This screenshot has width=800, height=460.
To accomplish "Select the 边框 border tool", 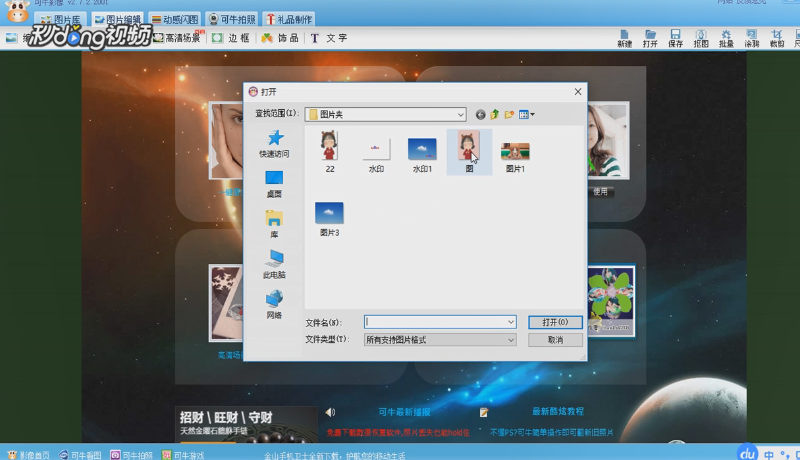I will pyautogui.click(x=231, y=38).
